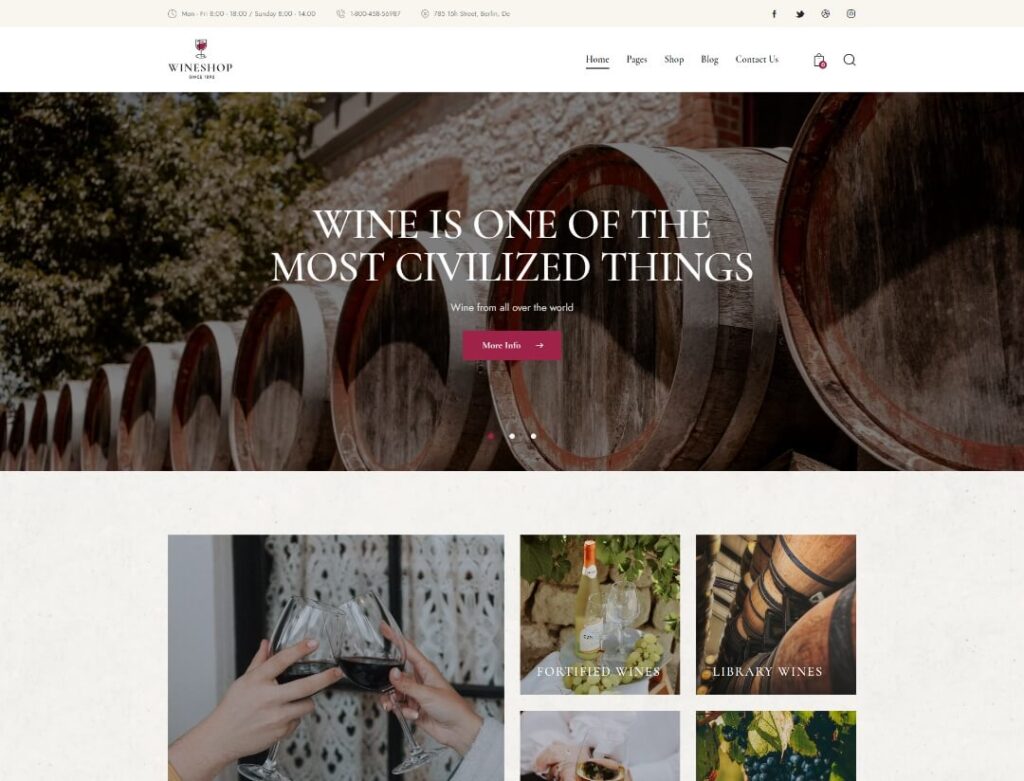Image resolution: width=1024 pixels, height=781 pixels.
Task: Select the third slider dot
Action: pos(534,436)
